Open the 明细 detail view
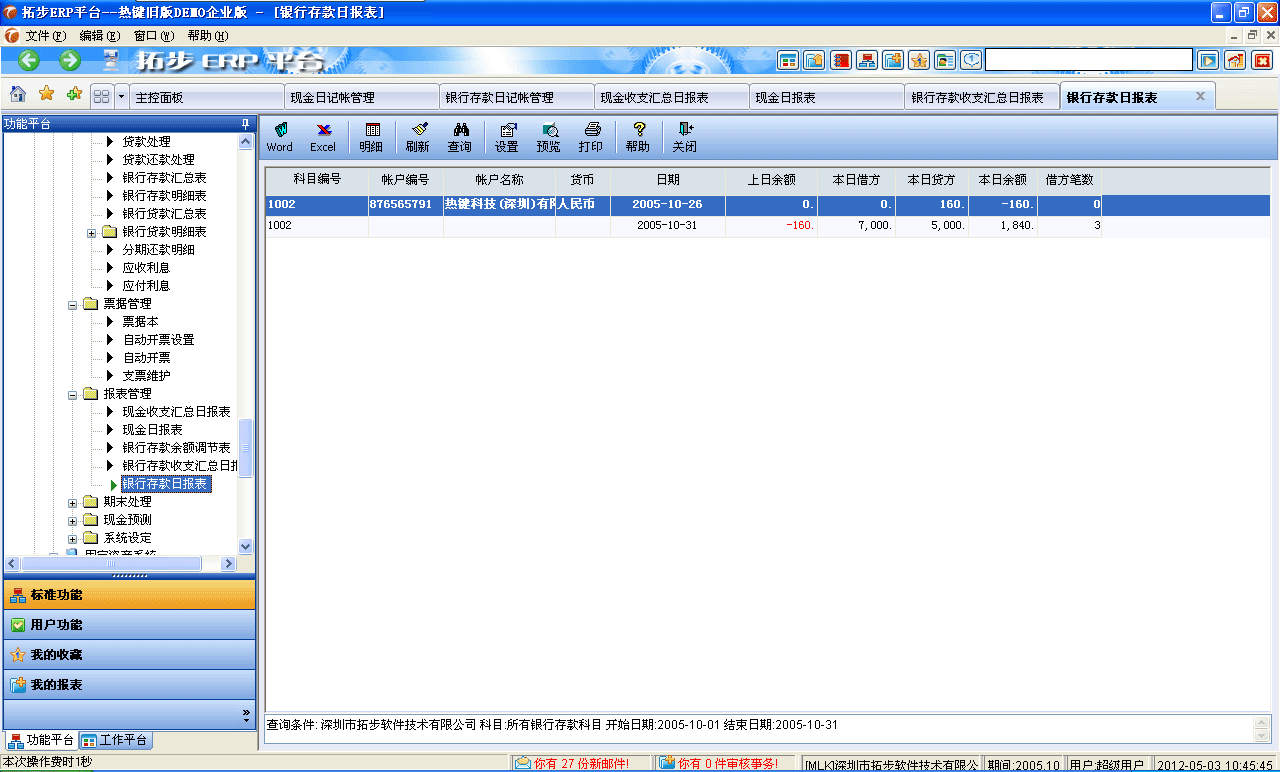The image size is (1280, 772). [x=371, y=136]
